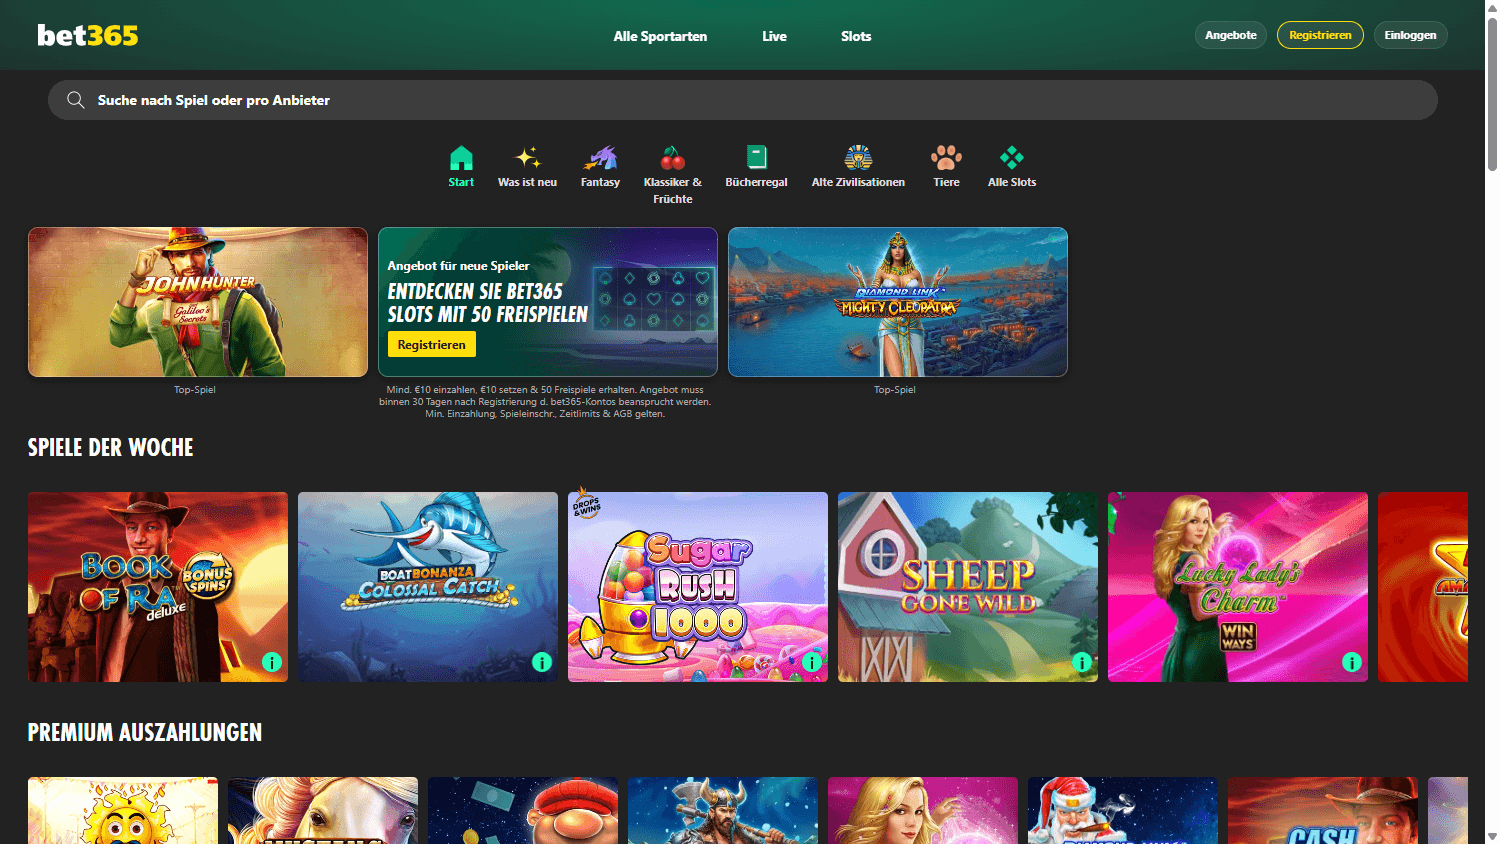Open the Was ist neu sparkle icon
The height and width of the screenshot is (844, 1500).
[528, 158]
